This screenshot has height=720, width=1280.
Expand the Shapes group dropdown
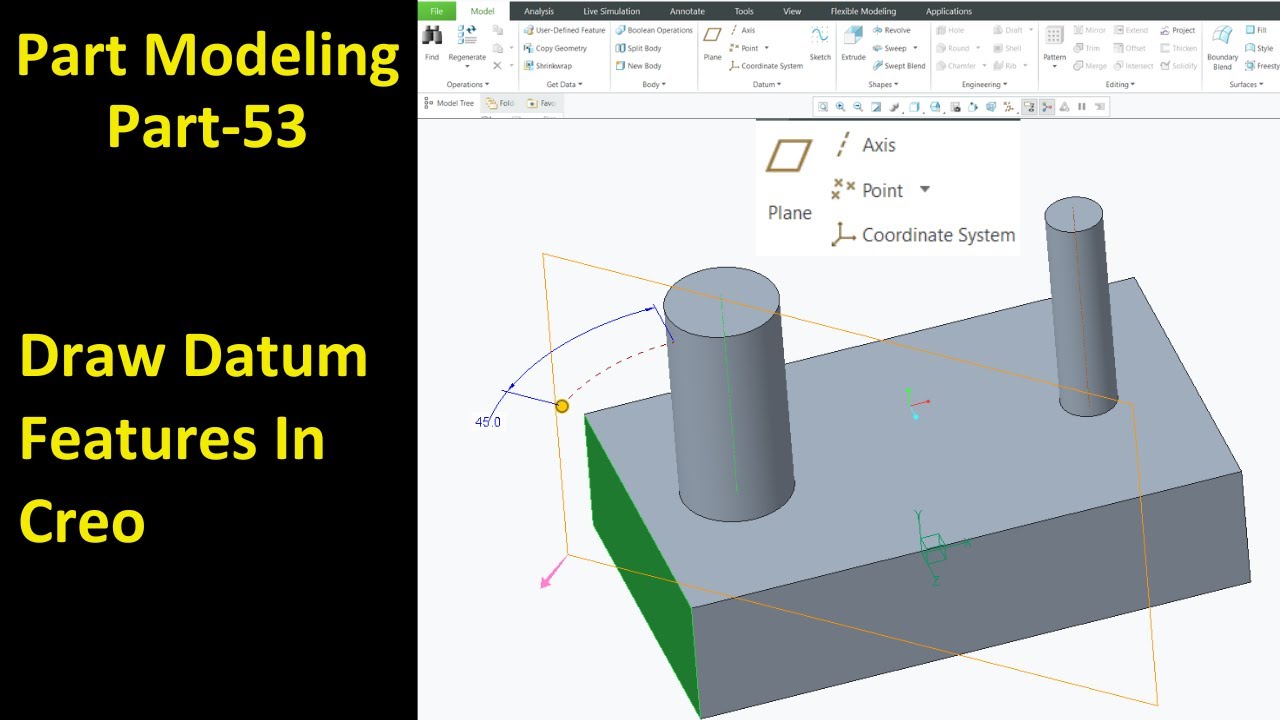click(x=883, y=85)
